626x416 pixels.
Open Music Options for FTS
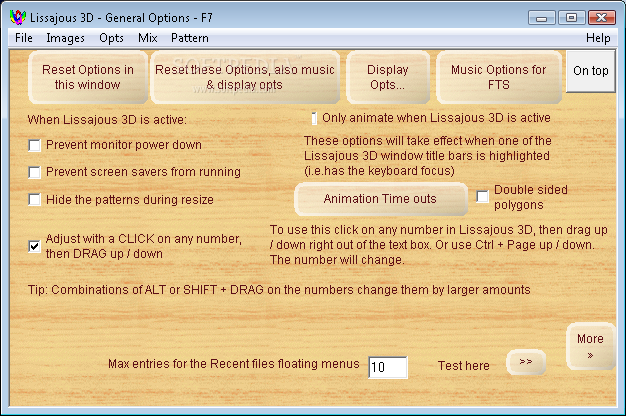tap(499, 77)
